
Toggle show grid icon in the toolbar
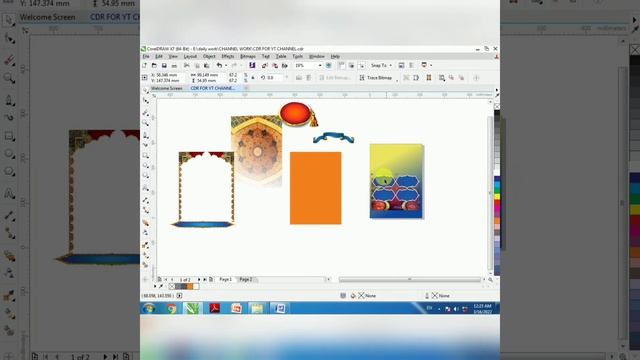tap(351, 65)
